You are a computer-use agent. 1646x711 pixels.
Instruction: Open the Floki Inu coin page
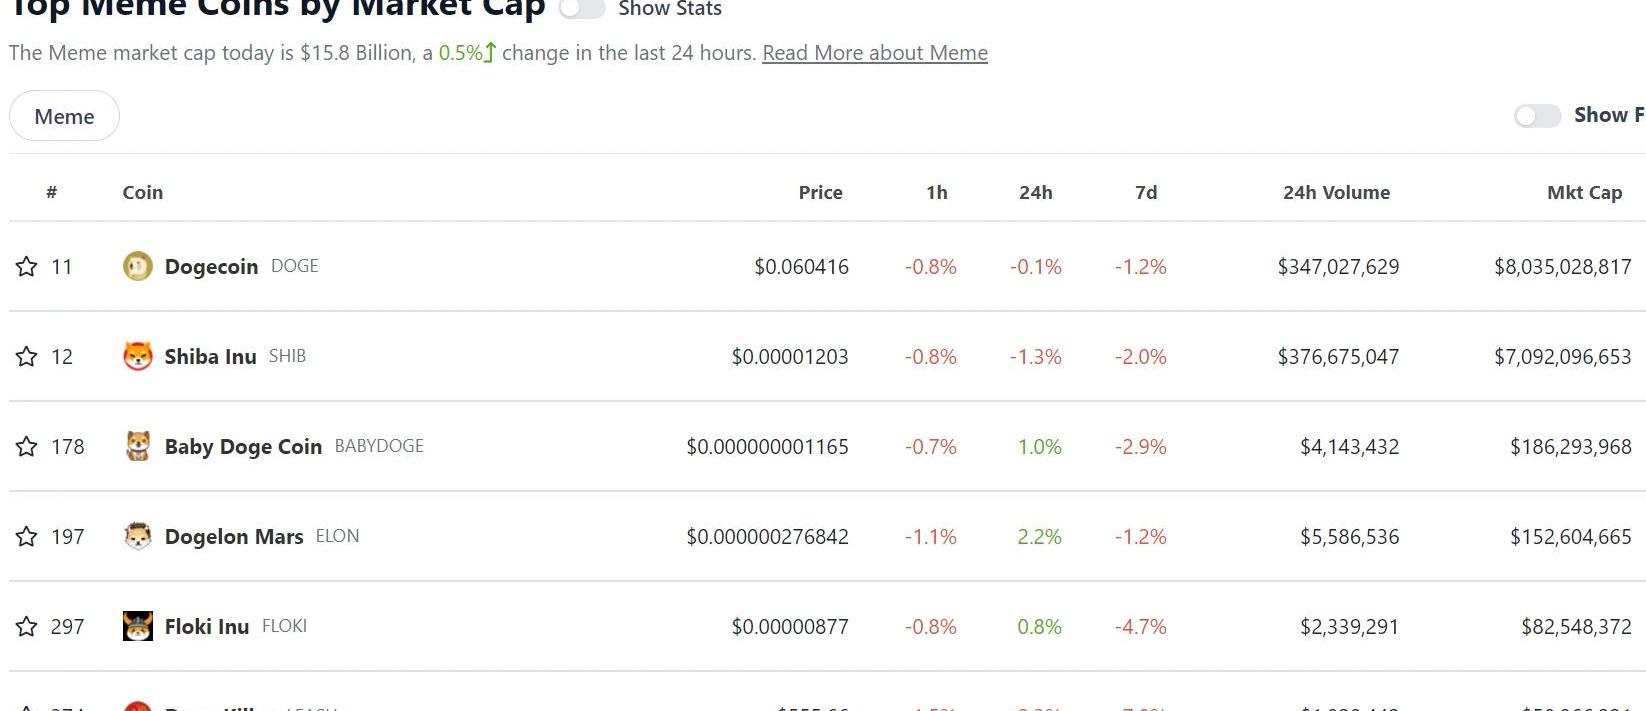tap(206, 626)
